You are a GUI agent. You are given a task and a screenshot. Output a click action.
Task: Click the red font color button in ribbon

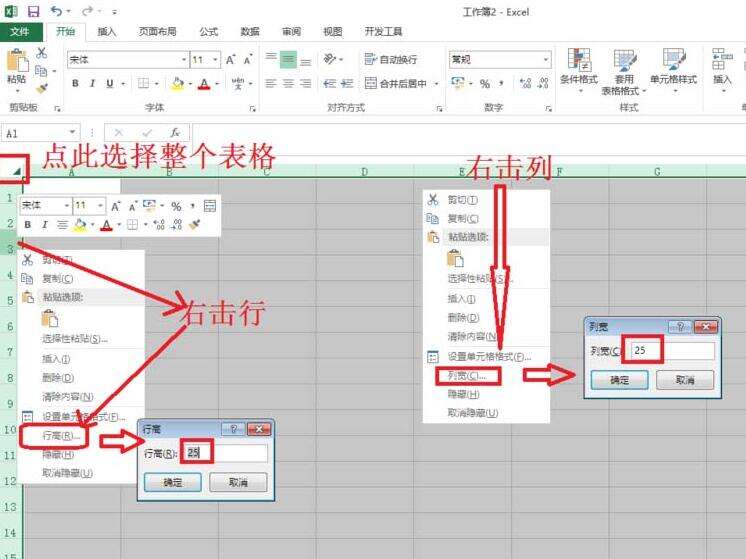204,84
